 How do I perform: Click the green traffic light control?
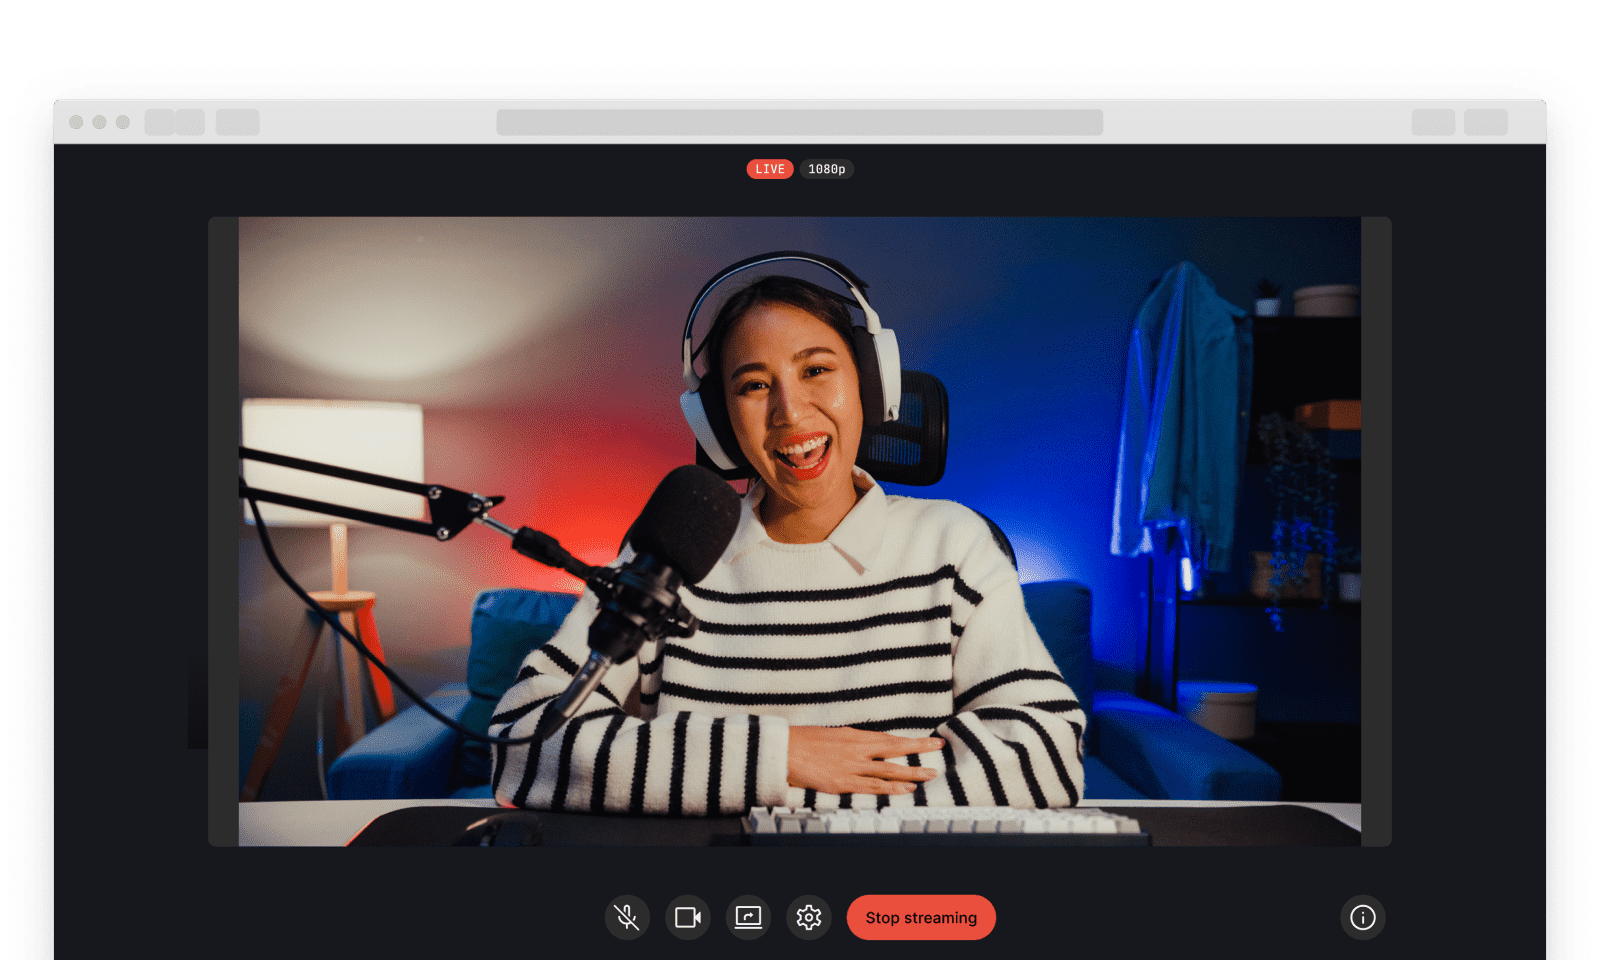(x=122, y=122)
